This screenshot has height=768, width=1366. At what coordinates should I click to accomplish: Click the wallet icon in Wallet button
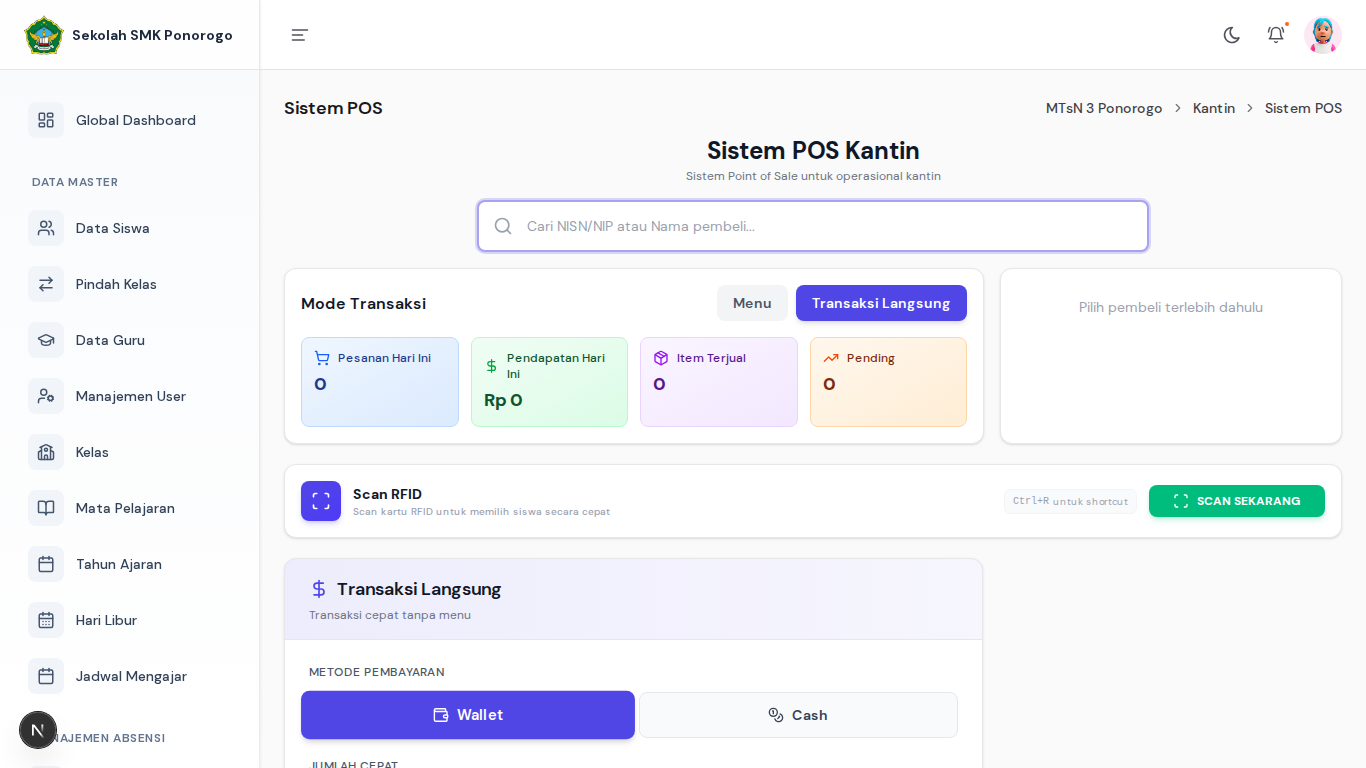tap(441, 715)
